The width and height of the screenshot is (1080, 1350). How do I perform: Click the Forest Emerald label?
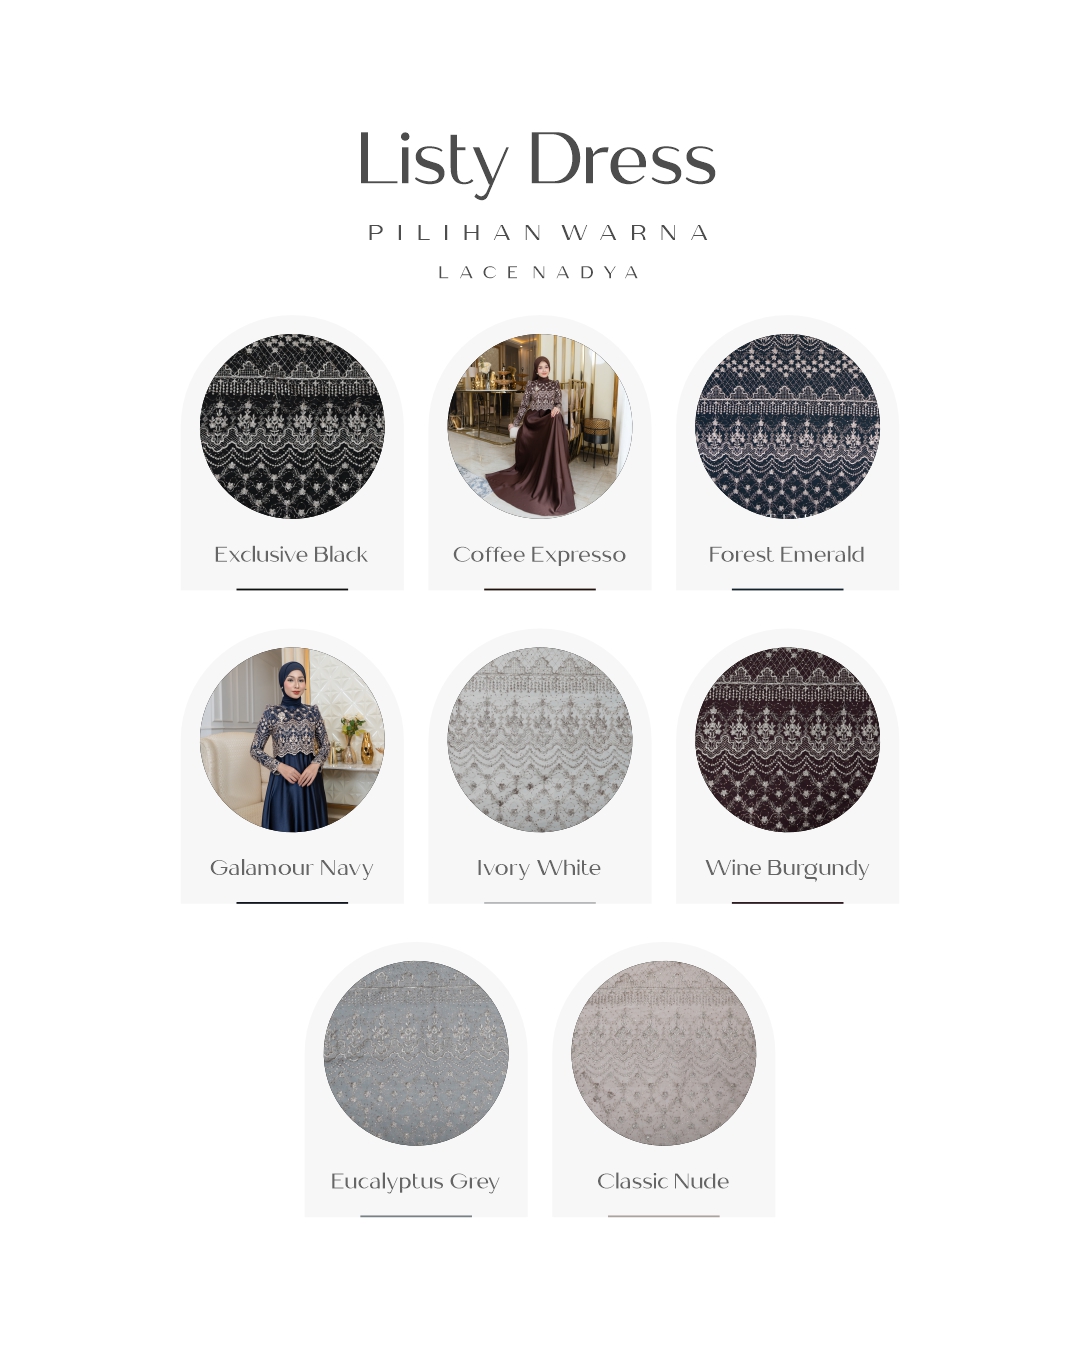pos(787,554)
